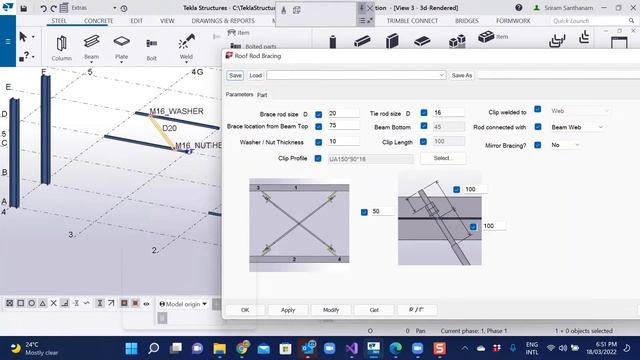The image size is (640, 360).
Task: Click the Get button
Action: pyautogui.click(x=374, y=310)
